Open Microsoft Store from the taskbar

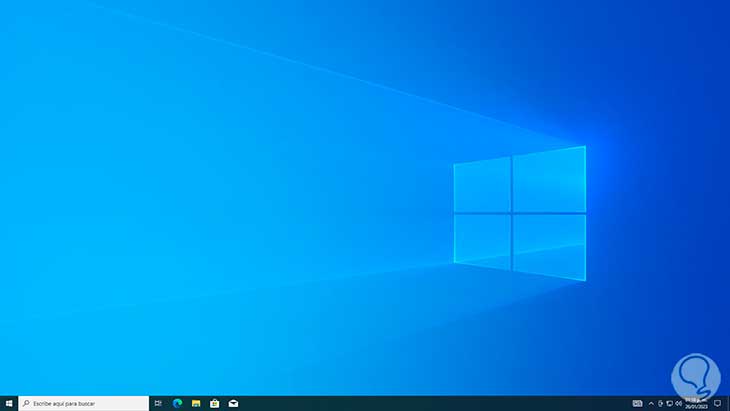[215, 403]
